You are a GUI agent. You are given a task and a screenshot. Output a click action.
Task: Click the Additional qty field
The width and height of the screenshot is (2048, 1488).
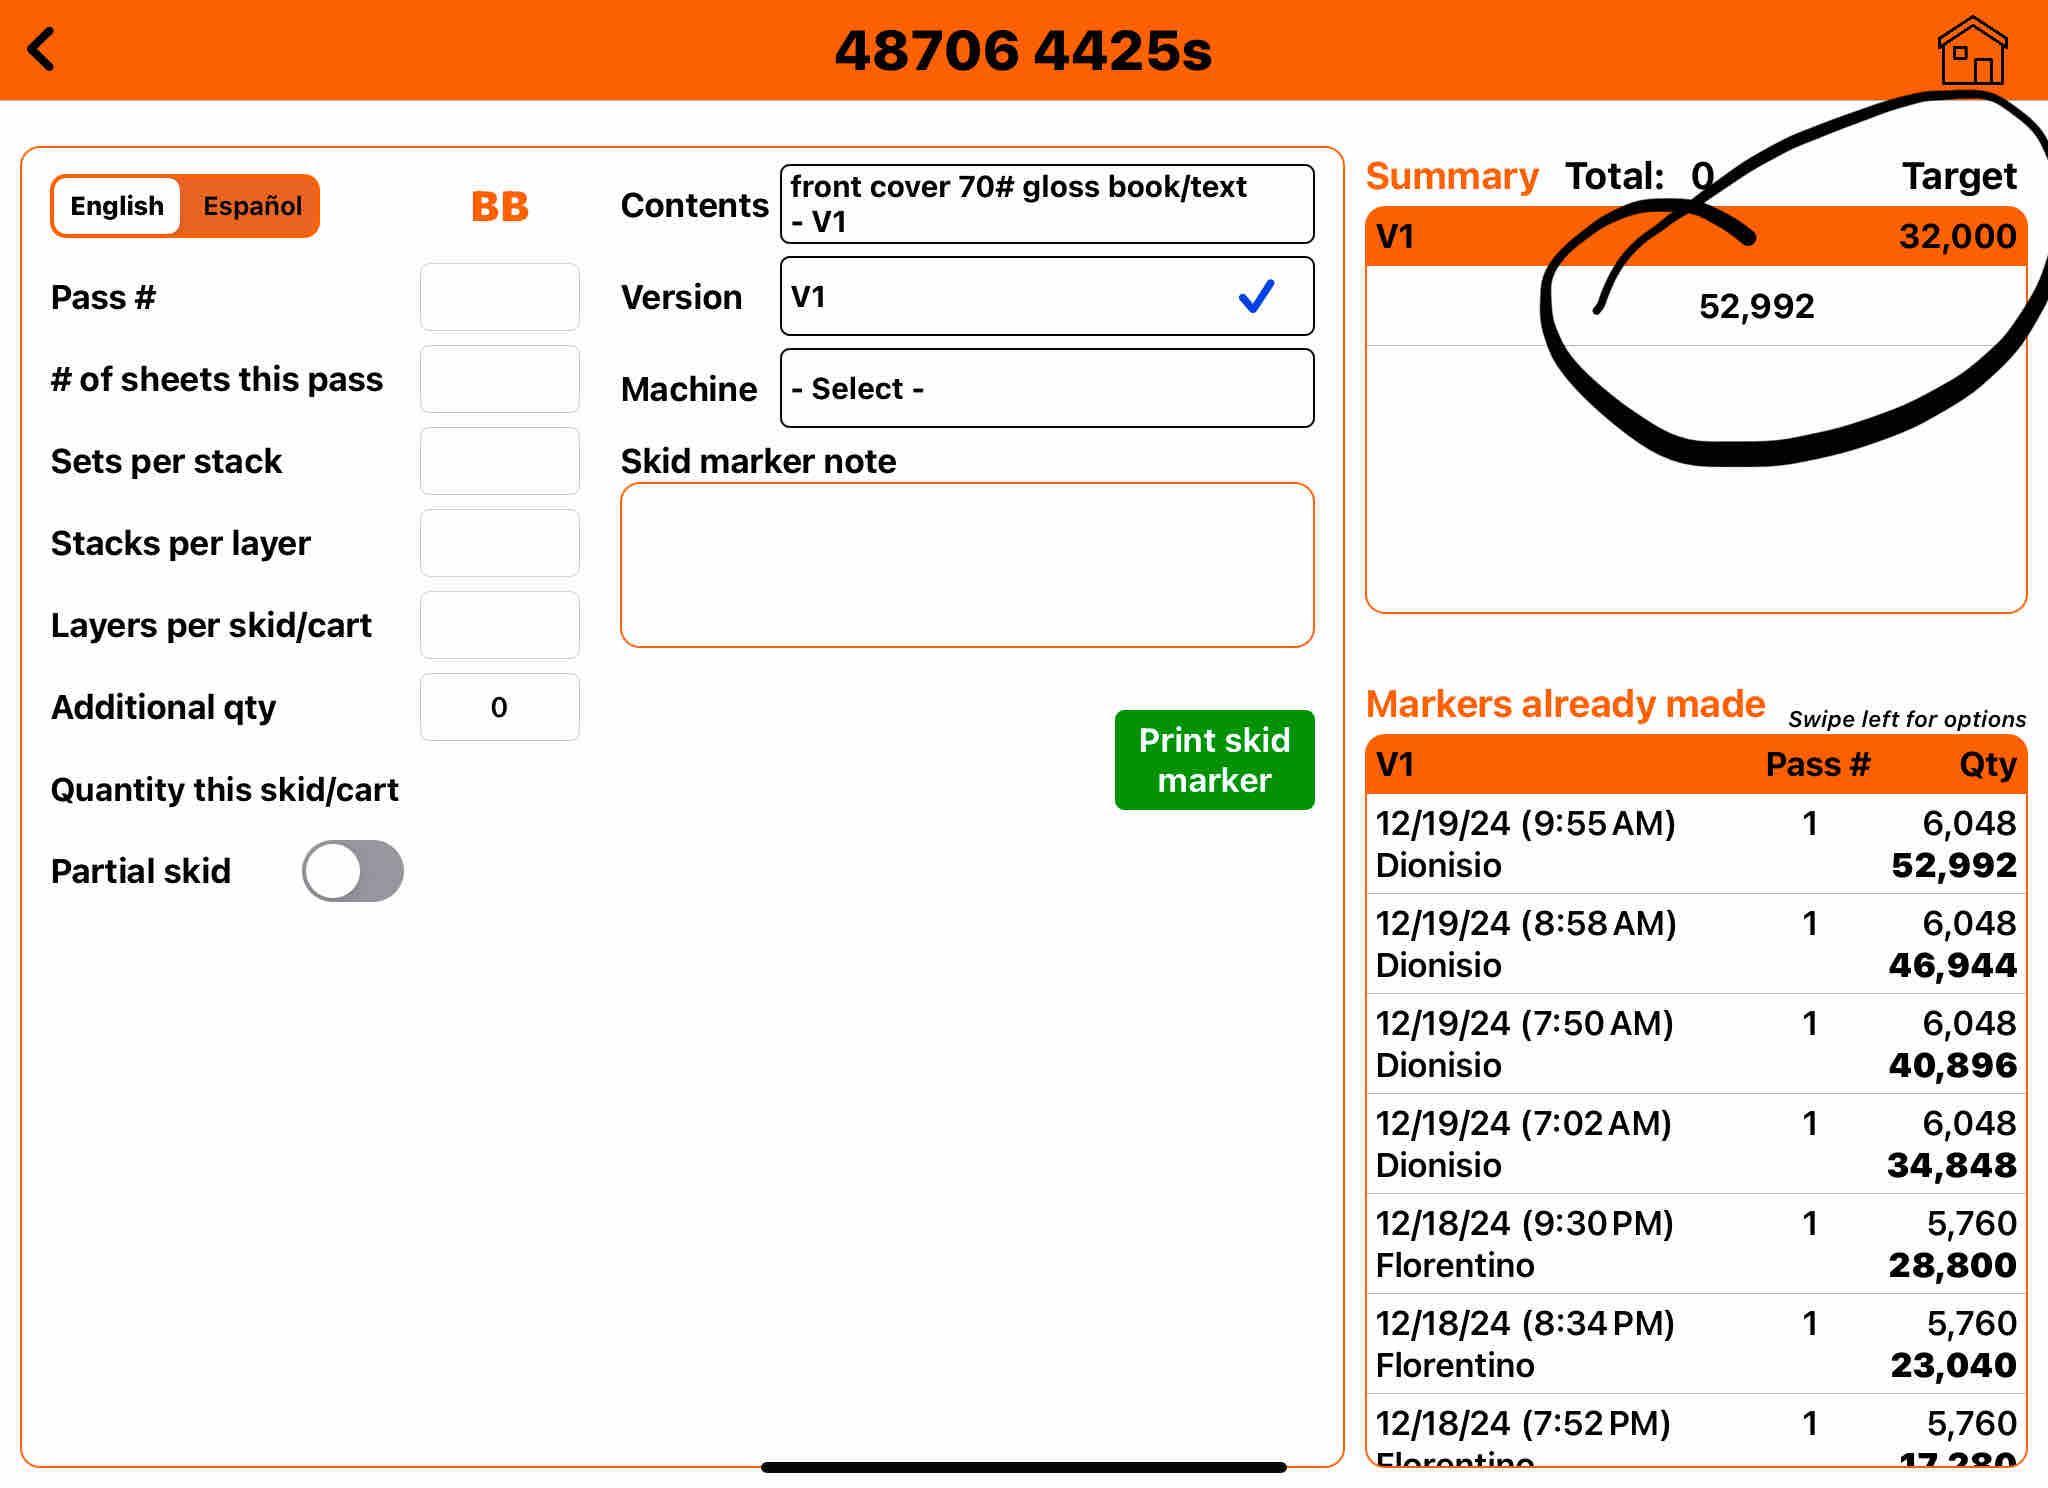point(499,707)
